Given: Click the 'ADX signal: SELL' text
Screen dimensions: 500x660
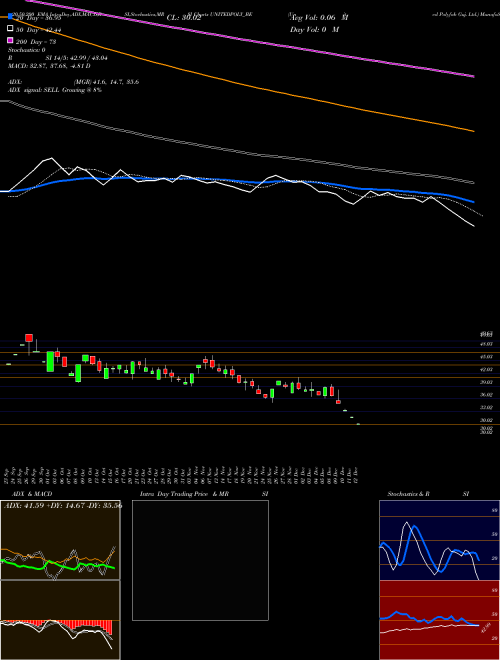Looking at the screenshot, I should point(34,90).
